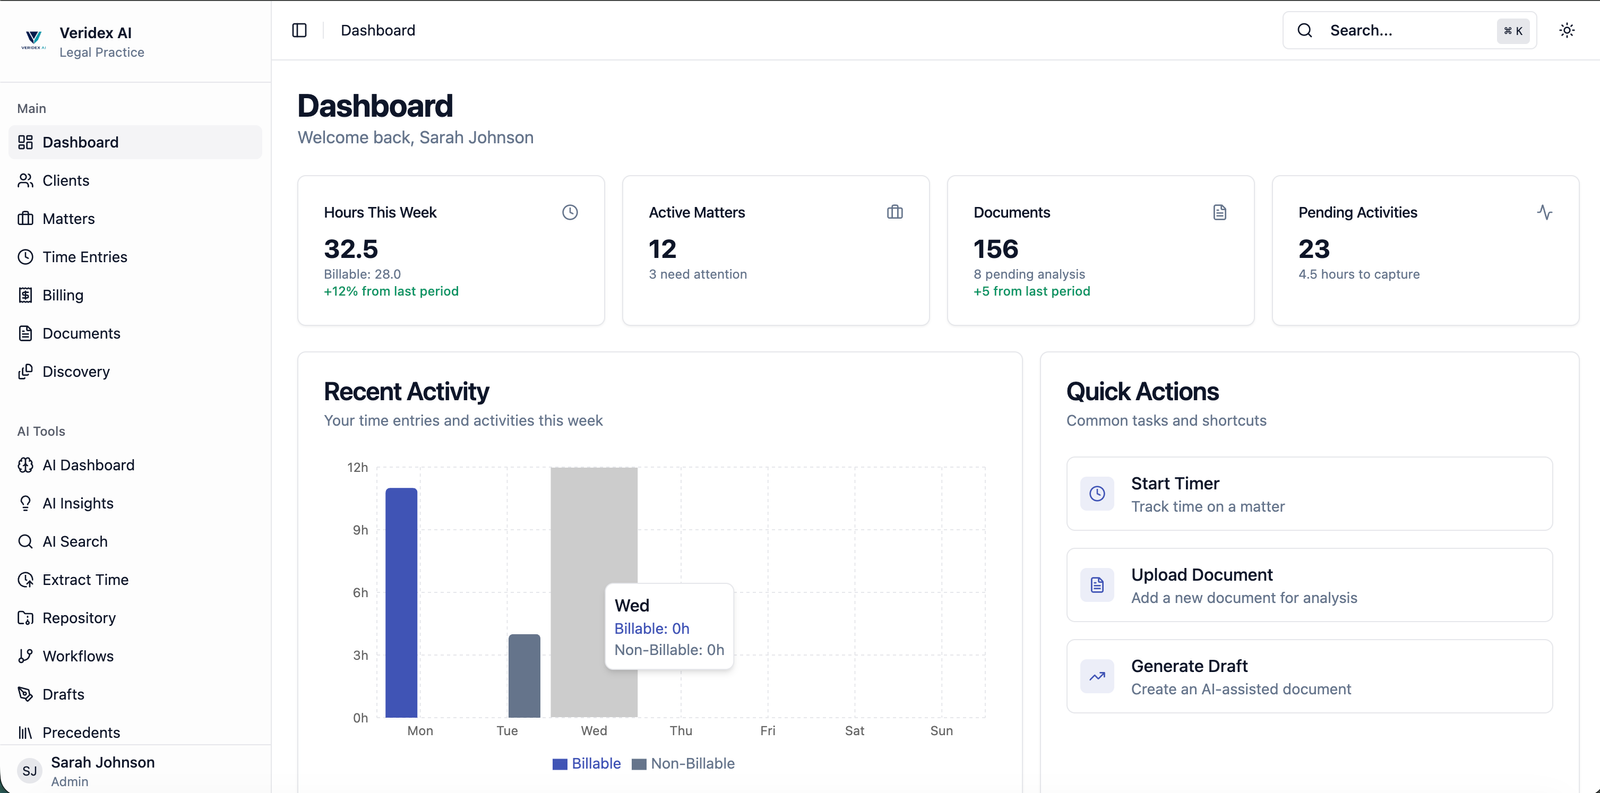
Task: Open Time Entries in the sidebar
Action: [x=85, y=257]
